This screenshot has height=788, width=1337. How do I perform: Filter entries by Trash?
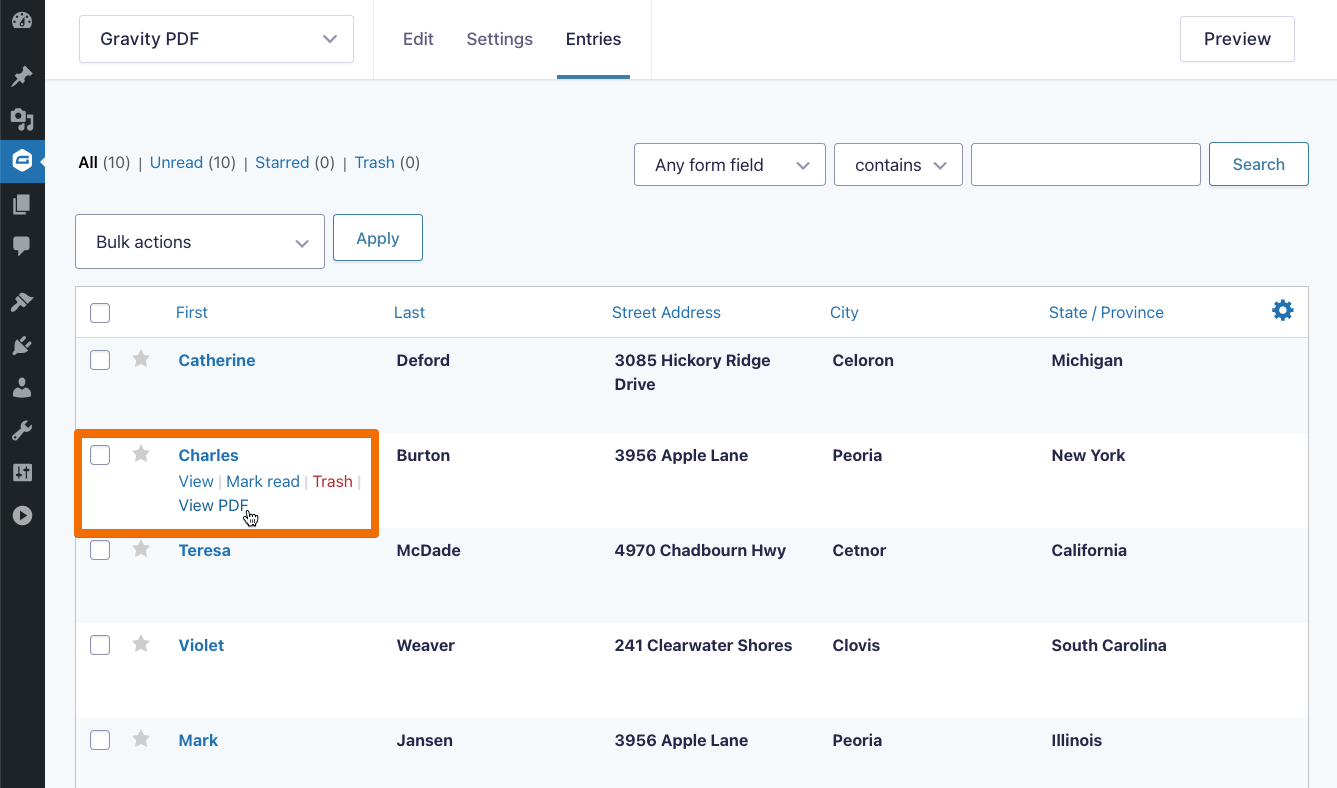click(374, 162)
